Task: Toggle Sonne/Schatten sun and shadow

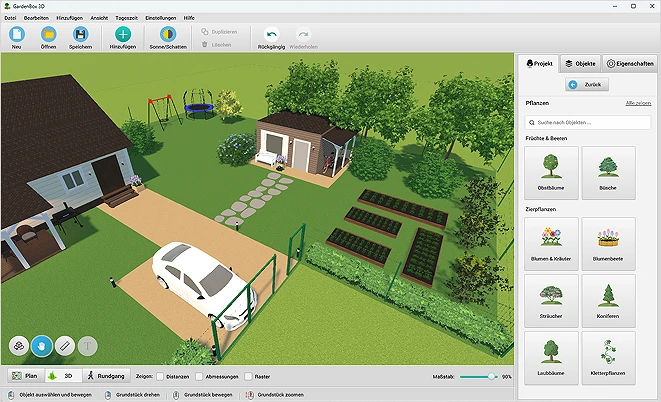Action: (168, 38)
